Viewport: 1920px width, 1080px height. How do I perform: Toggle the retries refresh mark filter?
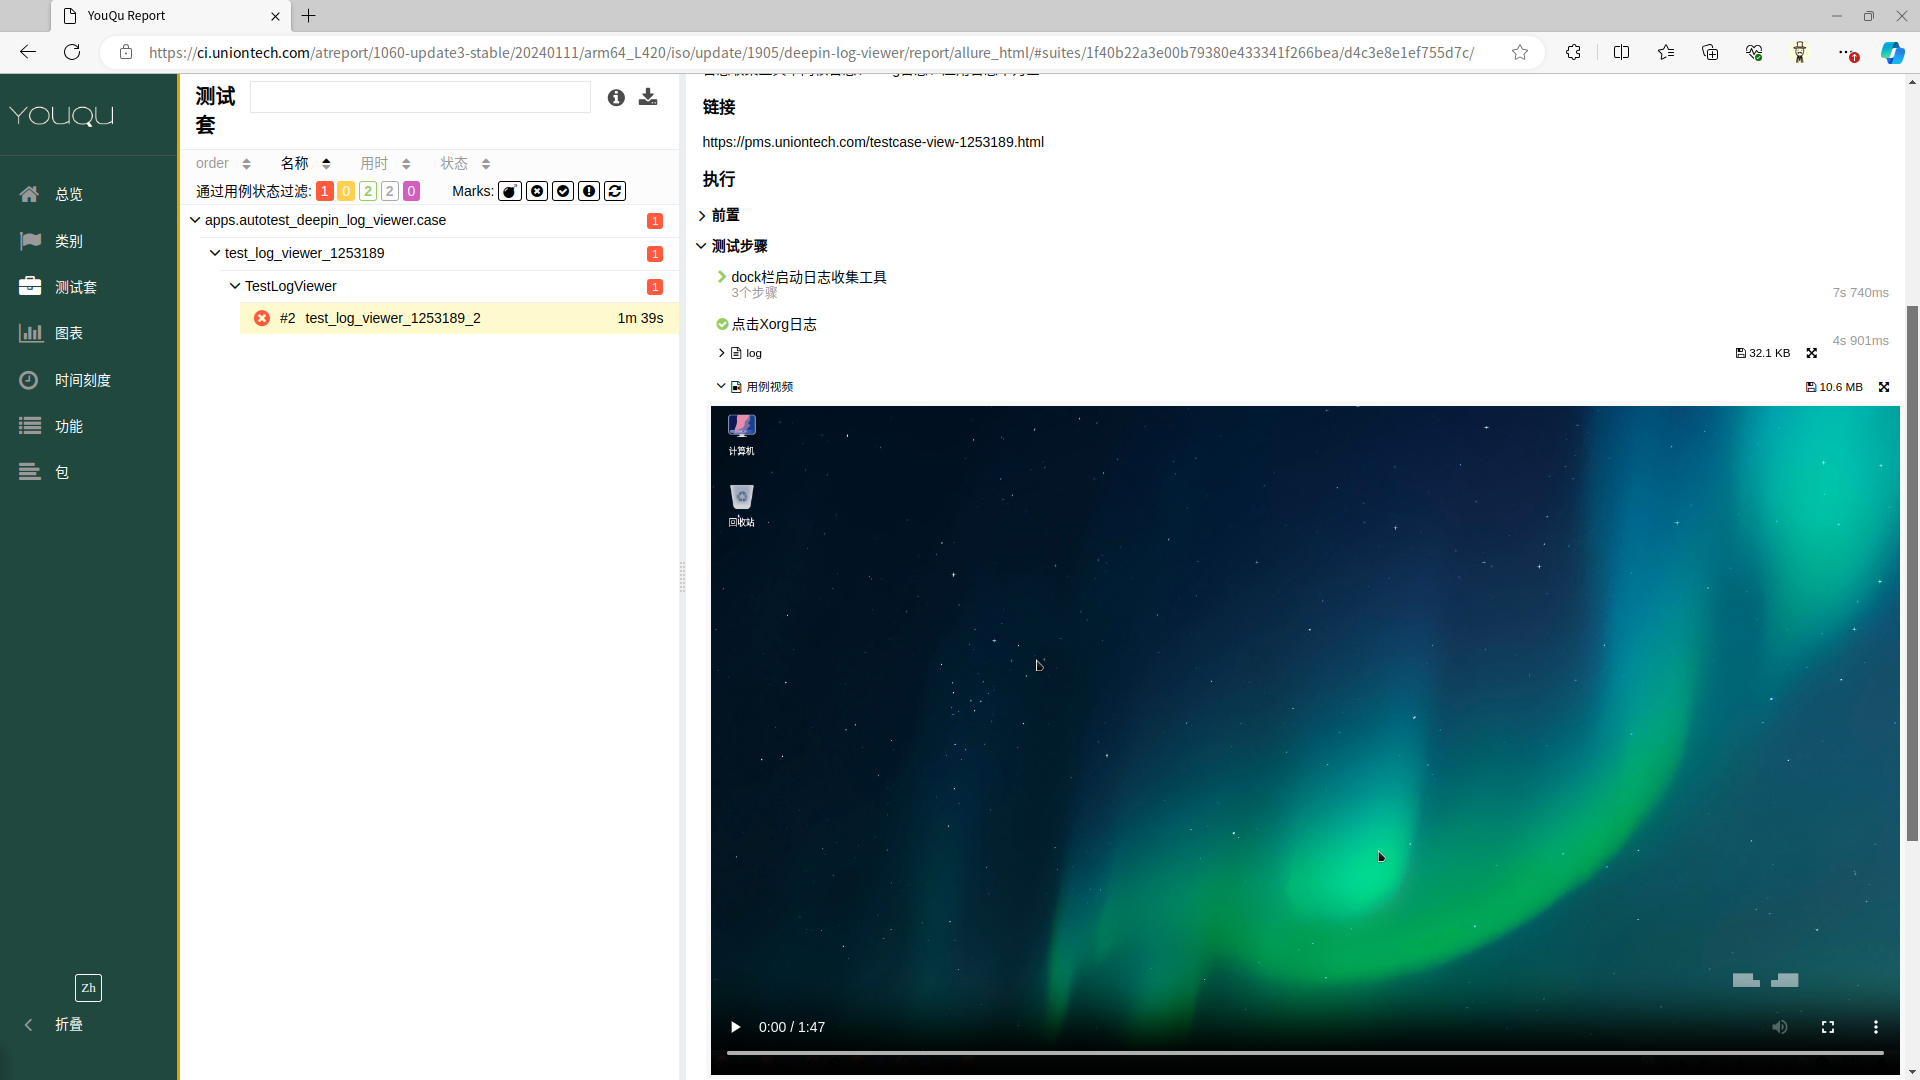[x=615, y=191]
